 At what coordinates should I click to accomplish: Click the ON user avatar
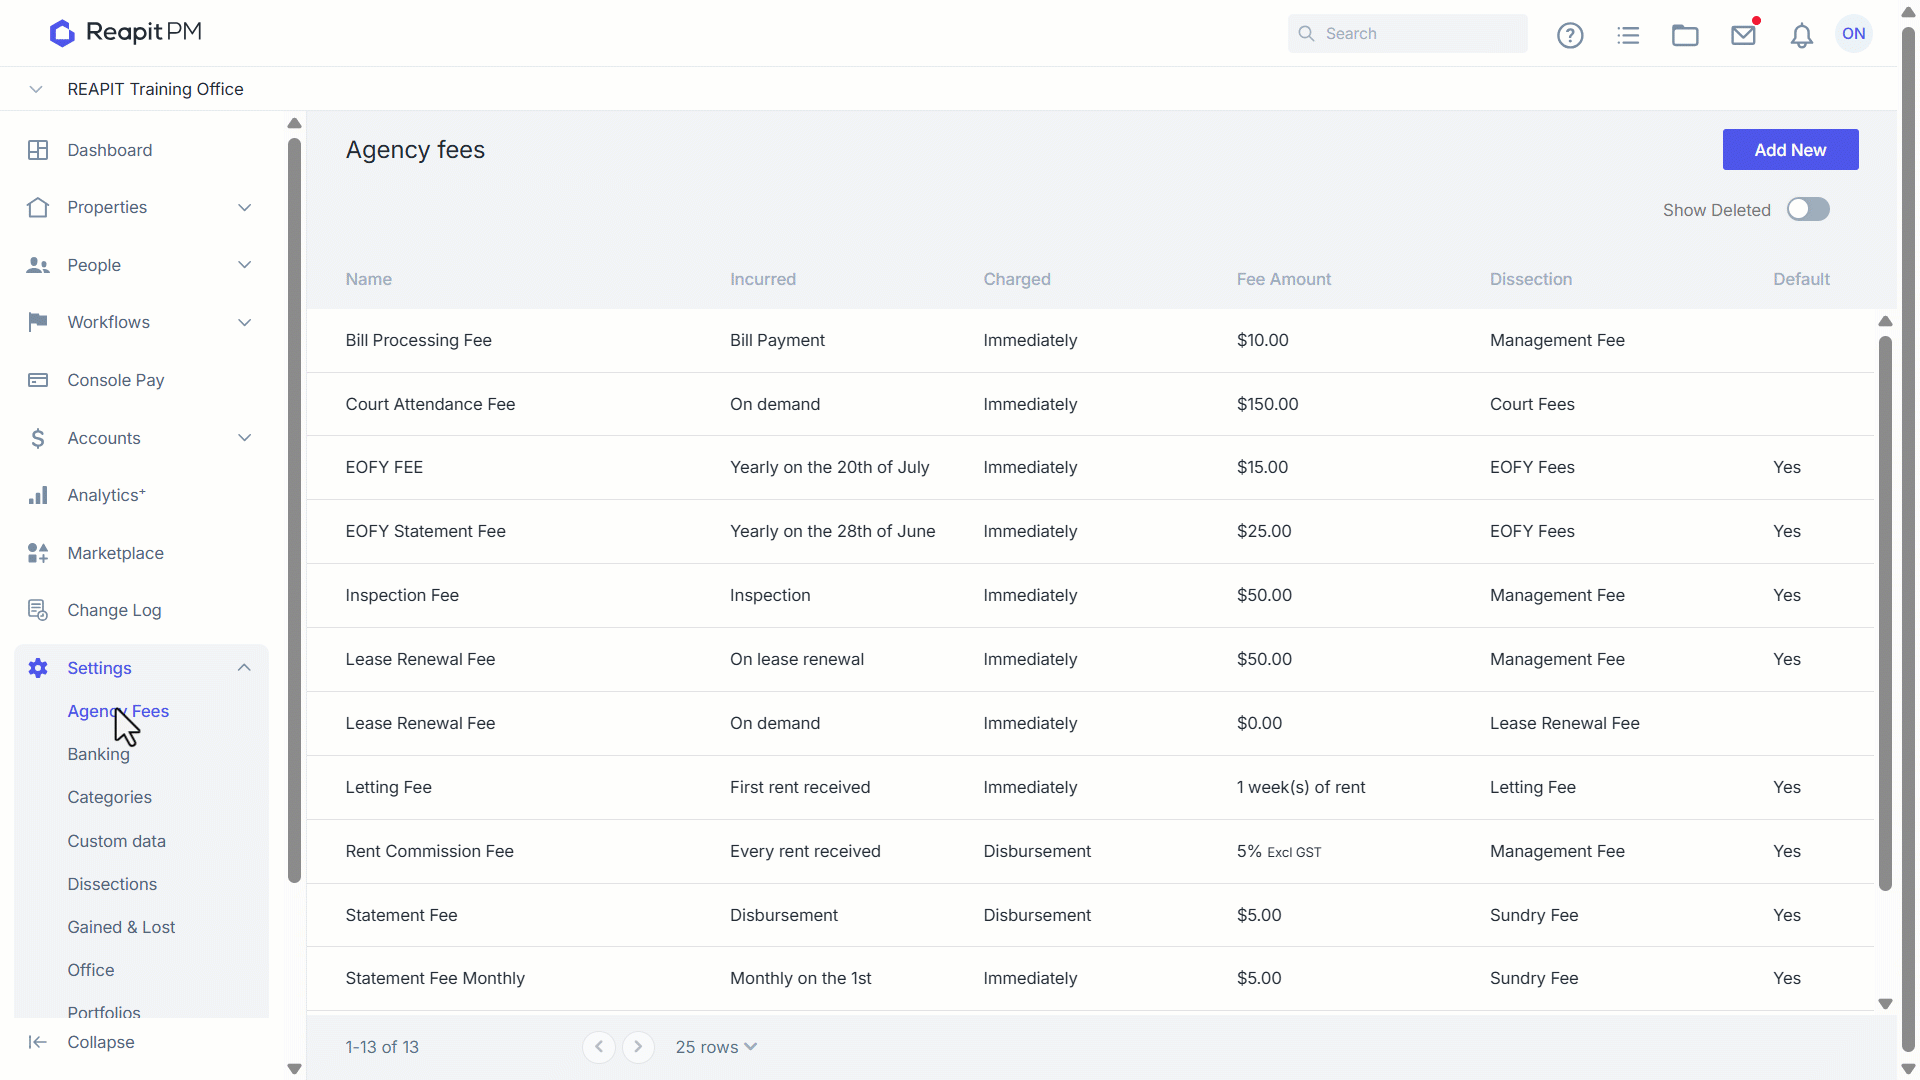pos(1854,34)
